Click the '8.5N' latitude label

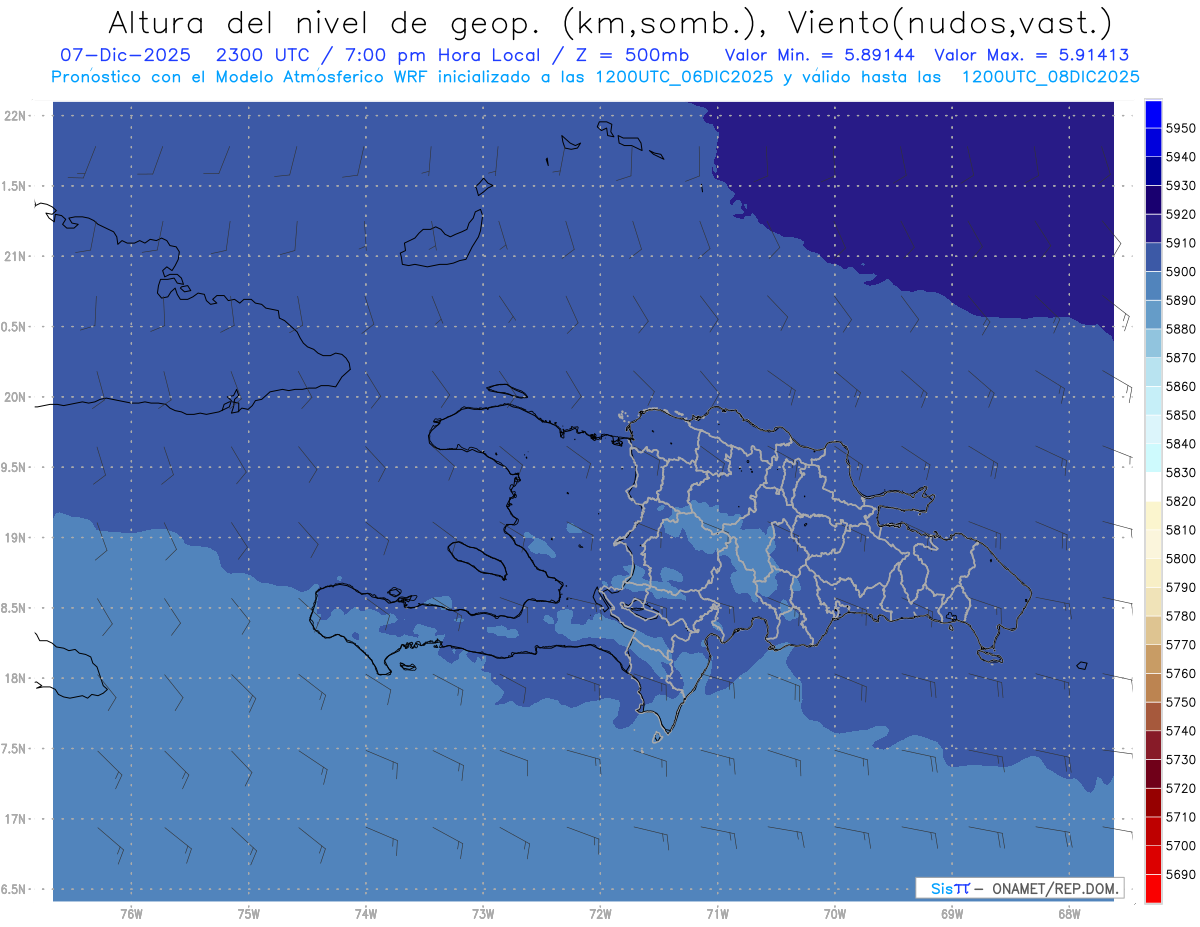tap(14, 608)
